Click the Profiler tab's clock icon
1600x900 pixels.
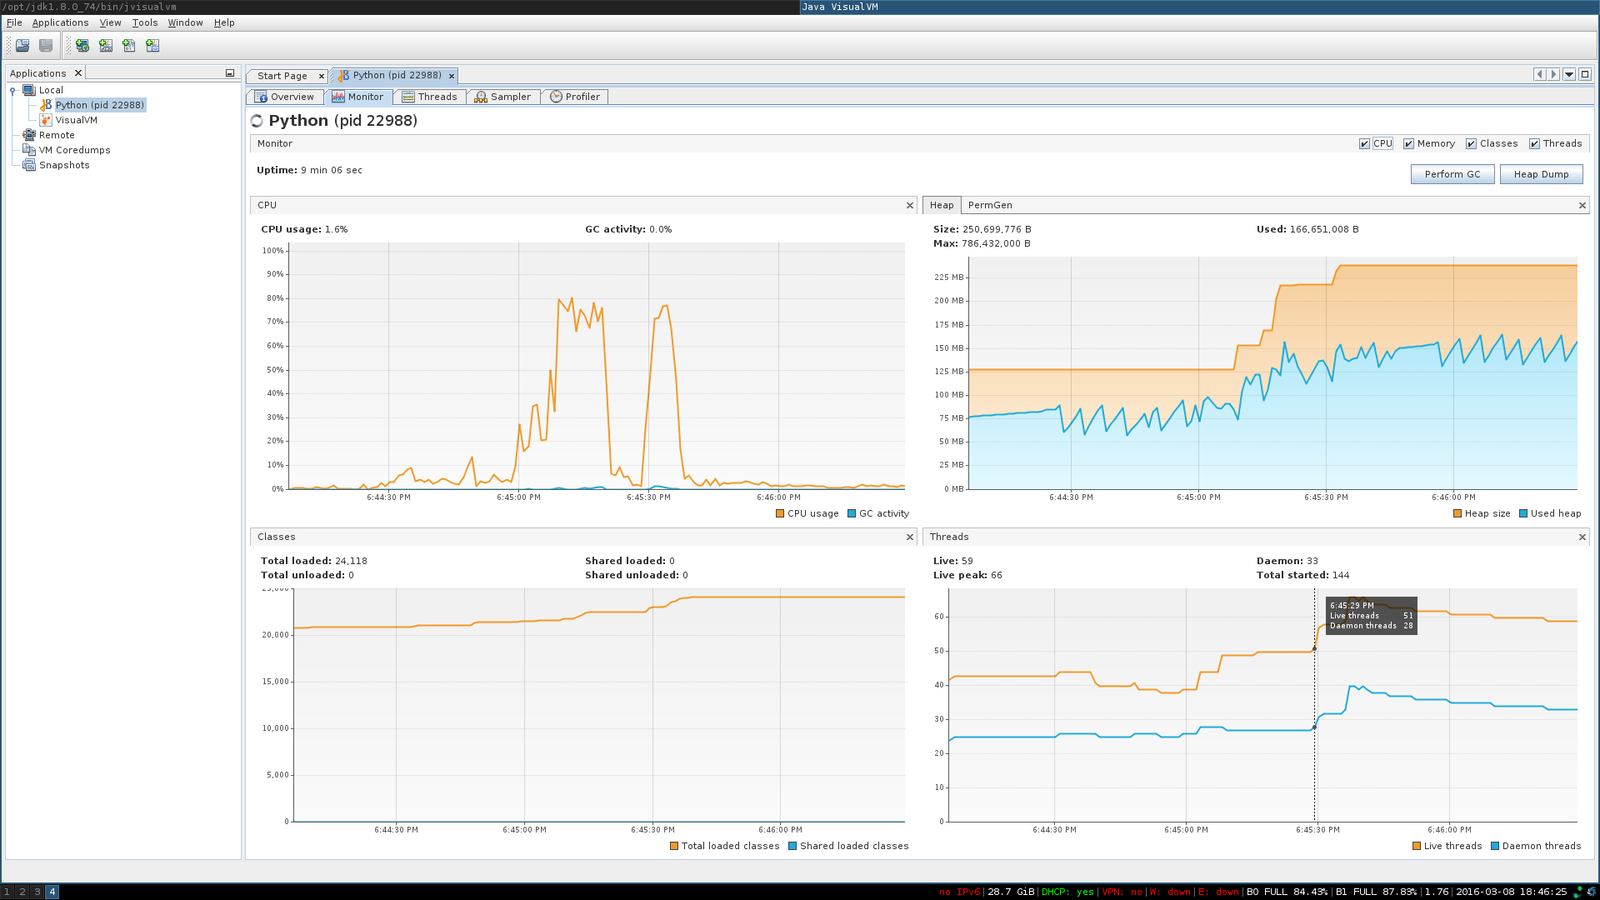tap(556, 97)
